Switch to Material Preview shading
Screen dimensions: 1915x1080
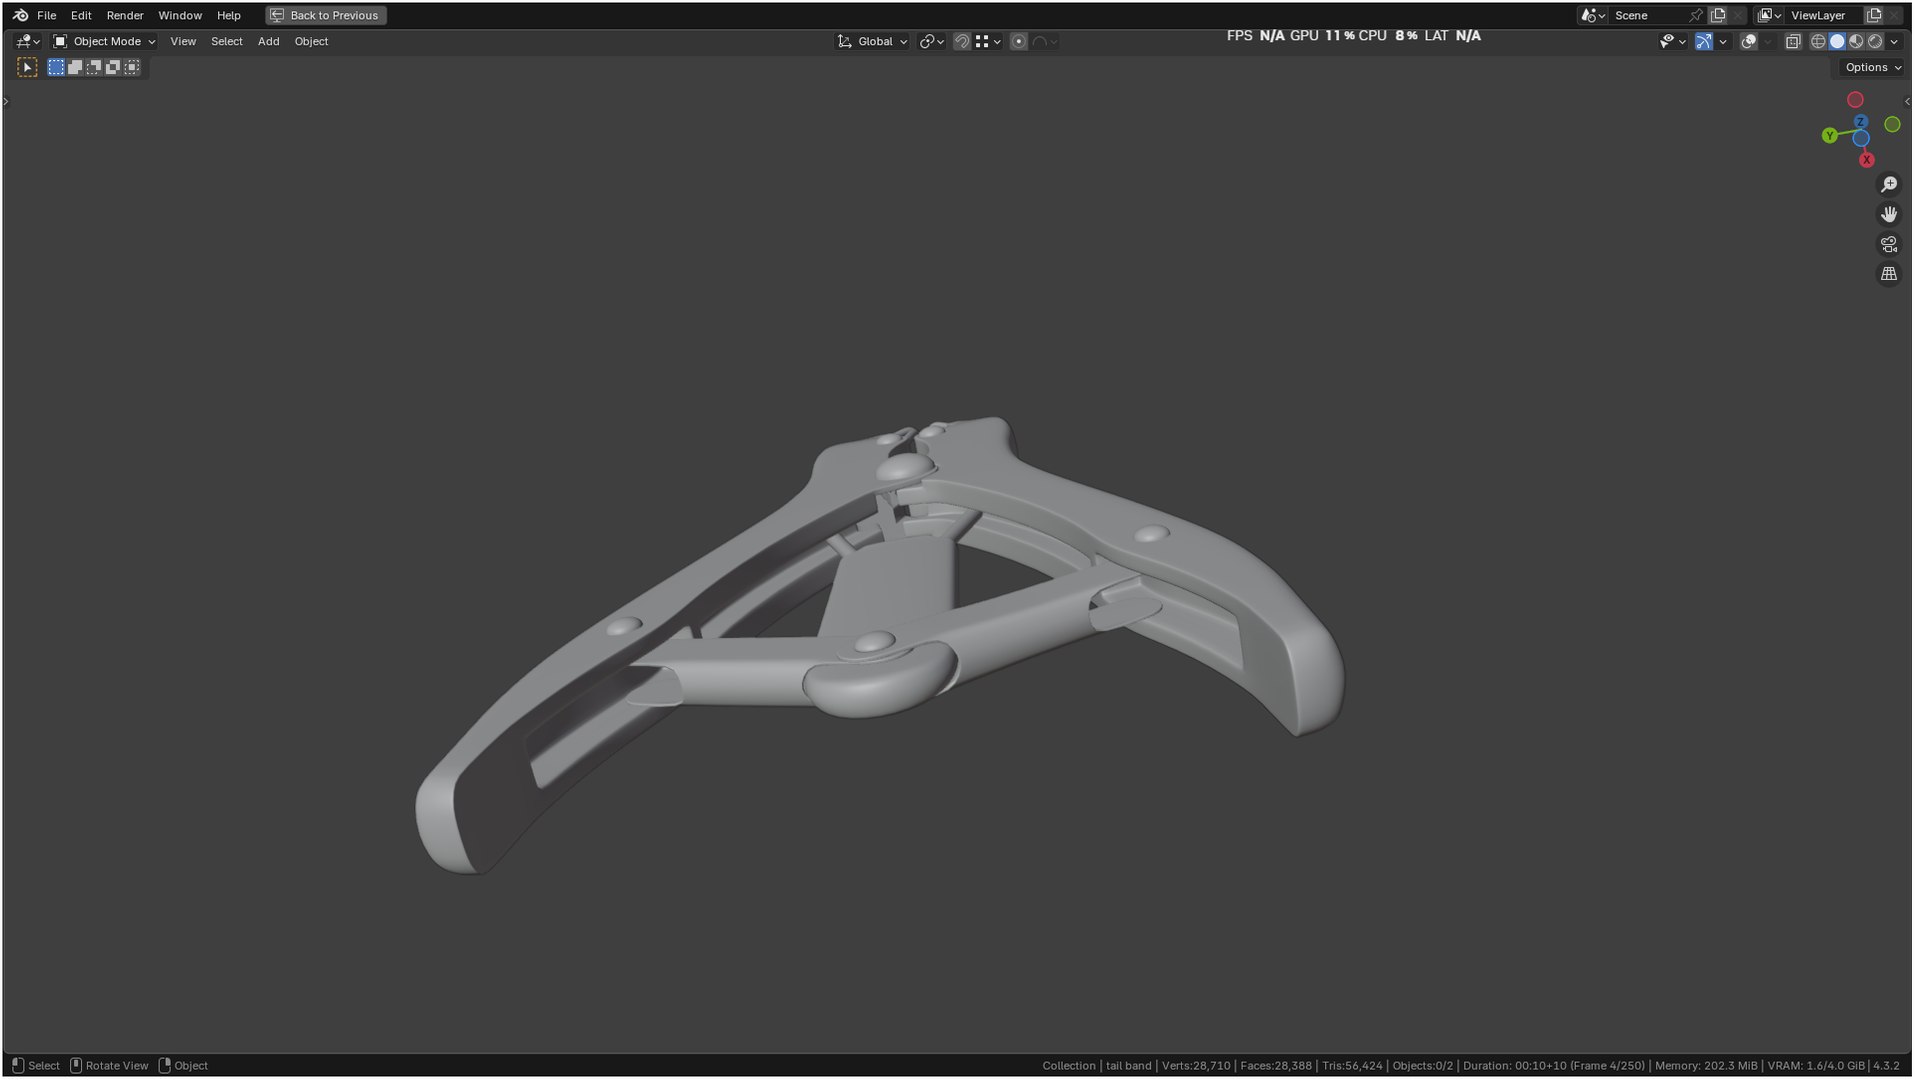[1856, 41]
